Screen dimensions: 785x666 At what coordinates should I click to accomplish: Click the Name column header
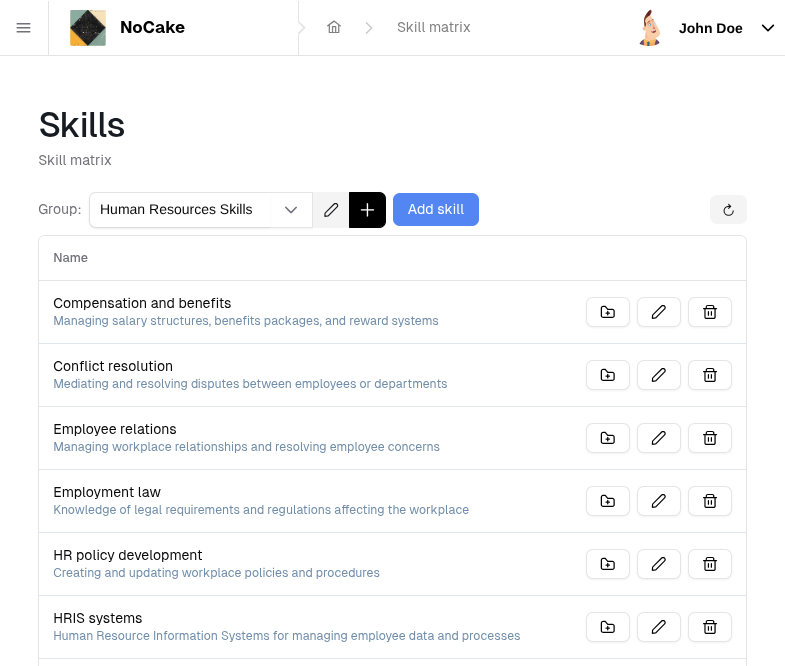tap(71, 258)
